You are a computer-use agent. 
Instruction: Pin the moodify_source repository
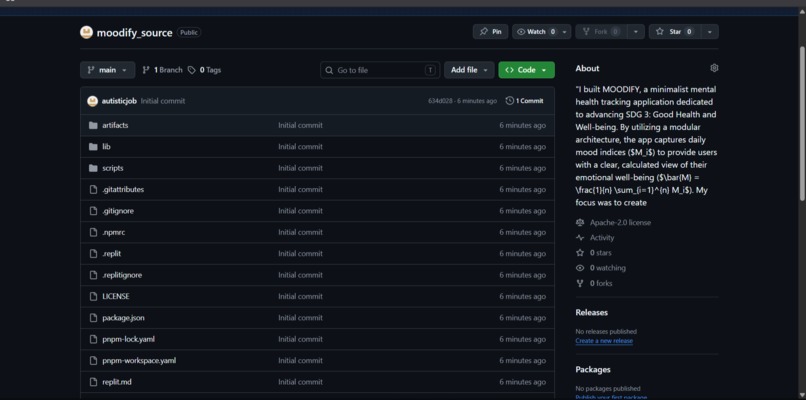490,32
